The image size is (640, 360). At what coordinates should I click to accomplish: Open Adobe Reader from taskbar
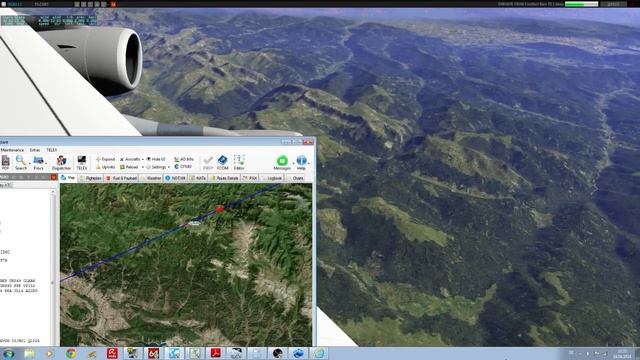pos(216,353)
